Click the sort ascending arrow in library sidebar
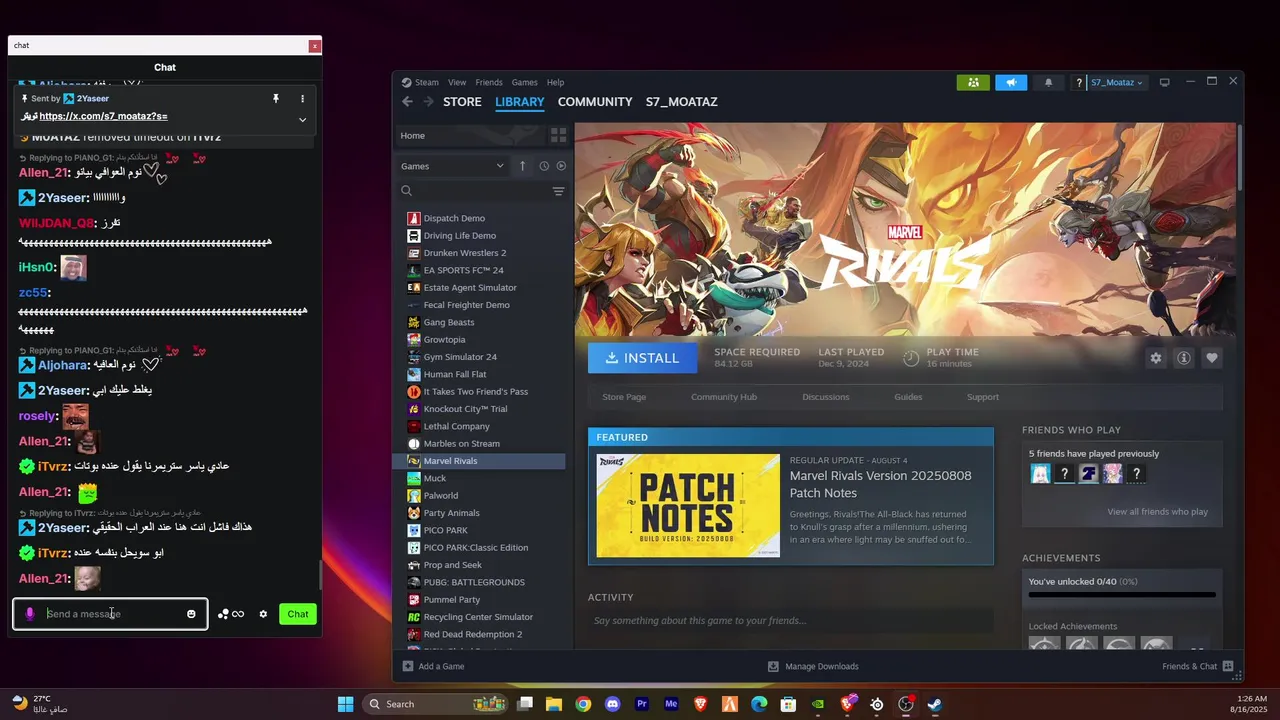Viewport: 1280px width, 720px height. coord(522,166)
